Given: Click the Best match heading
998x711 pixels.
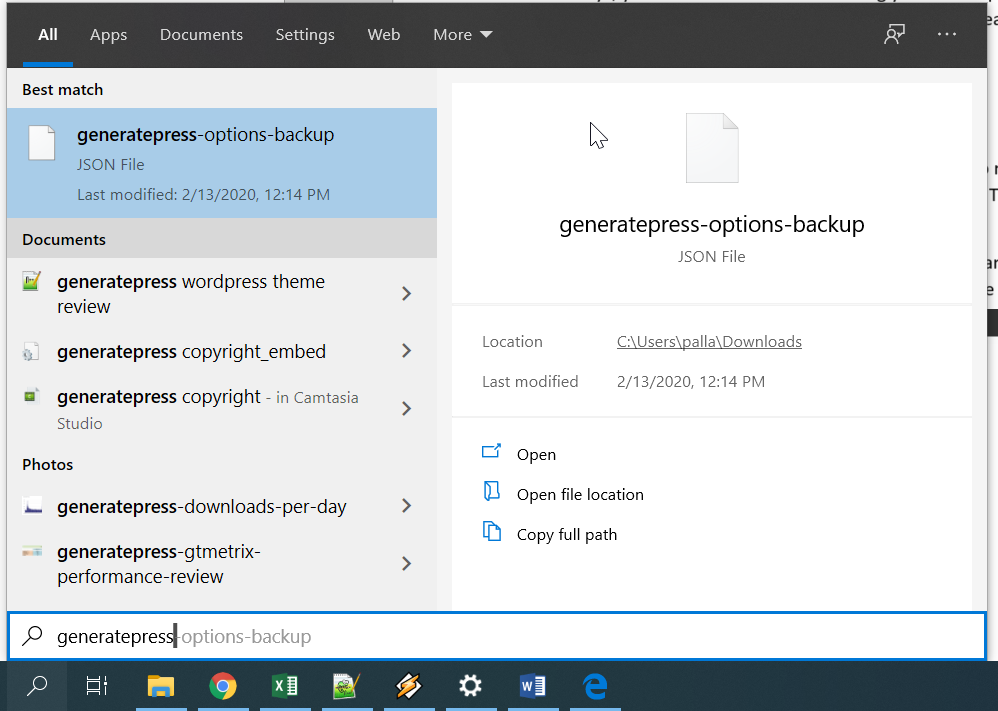Looking at the screenshot, I should coord(62,90).
